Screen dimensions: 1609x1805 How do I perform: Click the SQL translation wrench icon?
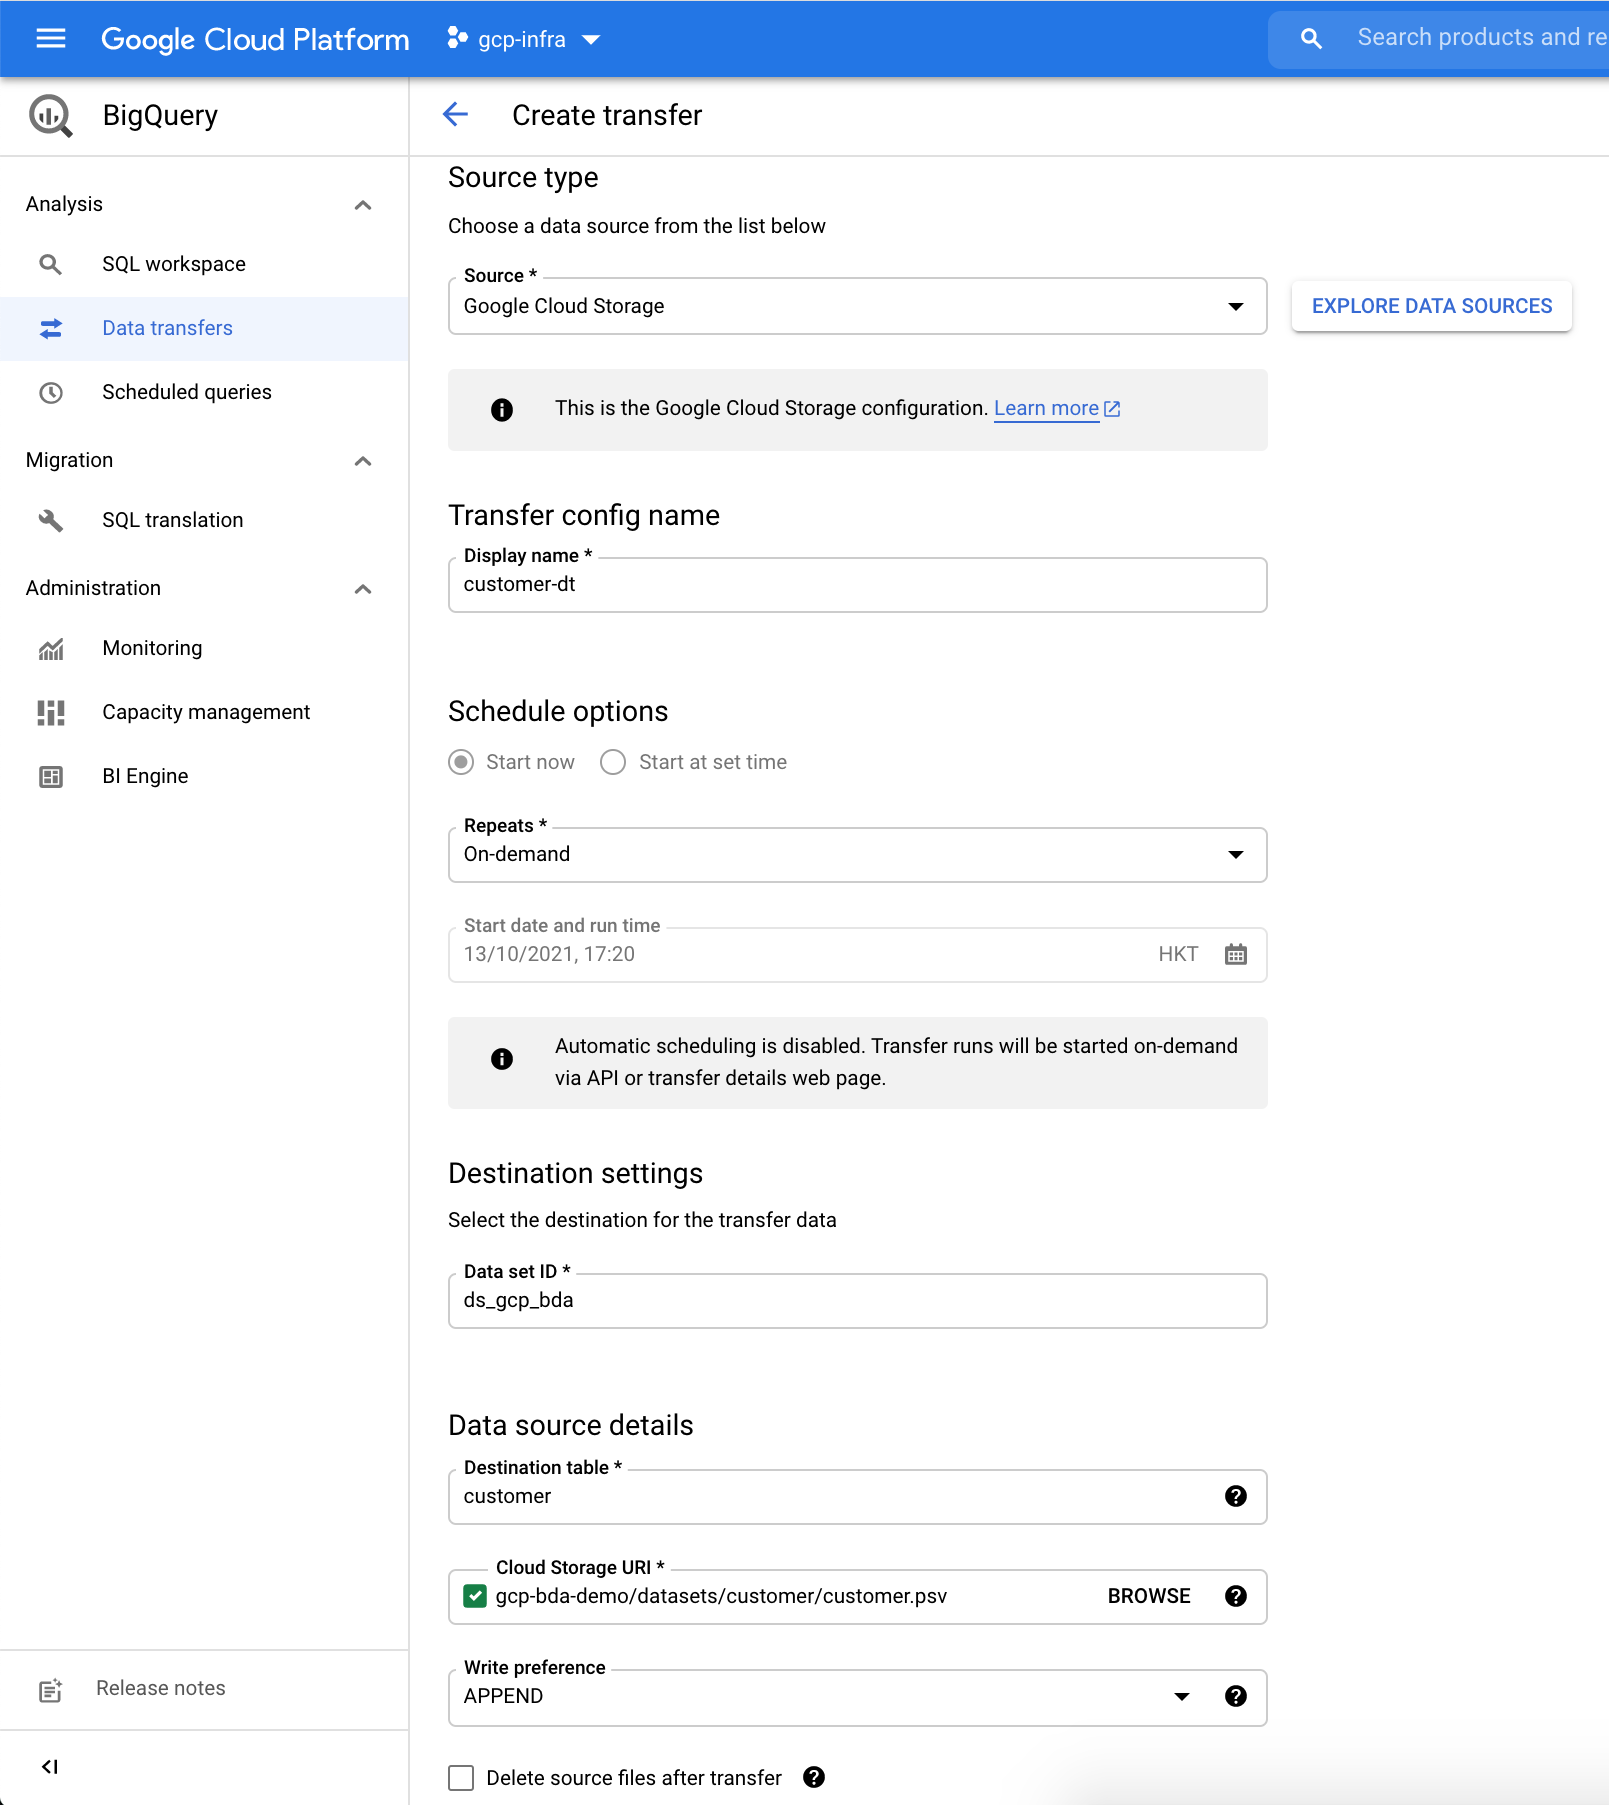50,520
